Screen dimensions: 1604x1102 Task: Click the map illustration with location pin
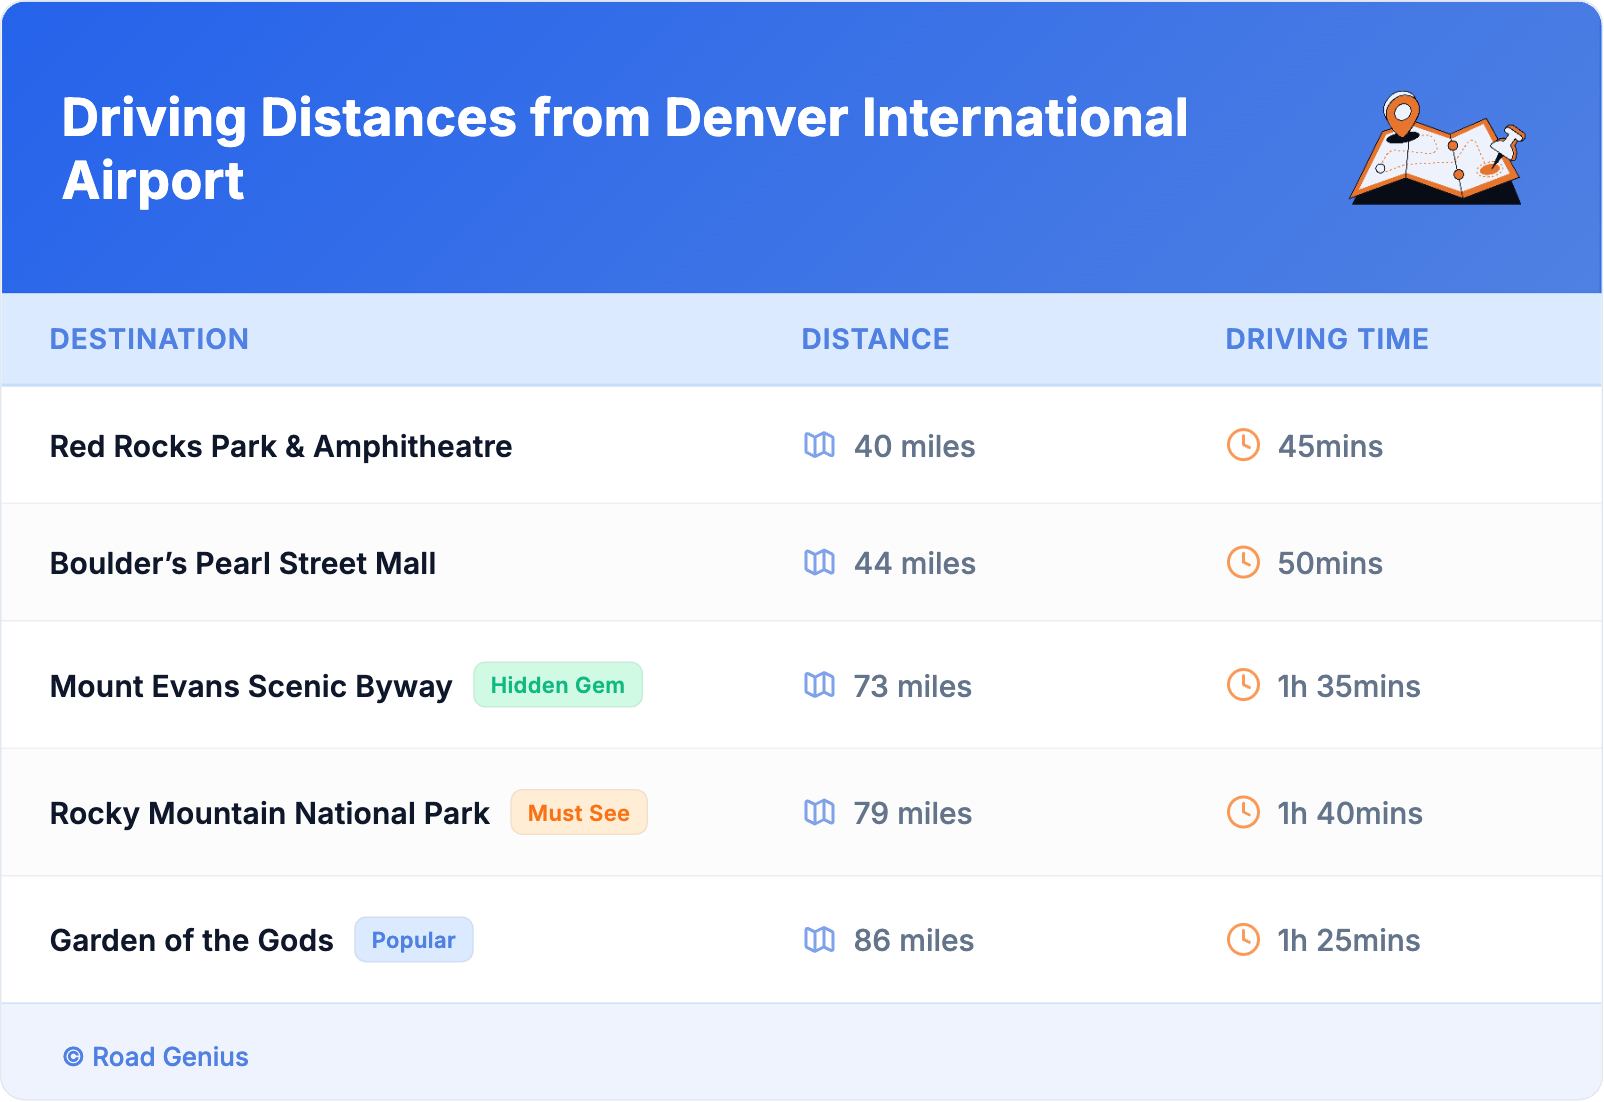click(x=1436, y=149)
